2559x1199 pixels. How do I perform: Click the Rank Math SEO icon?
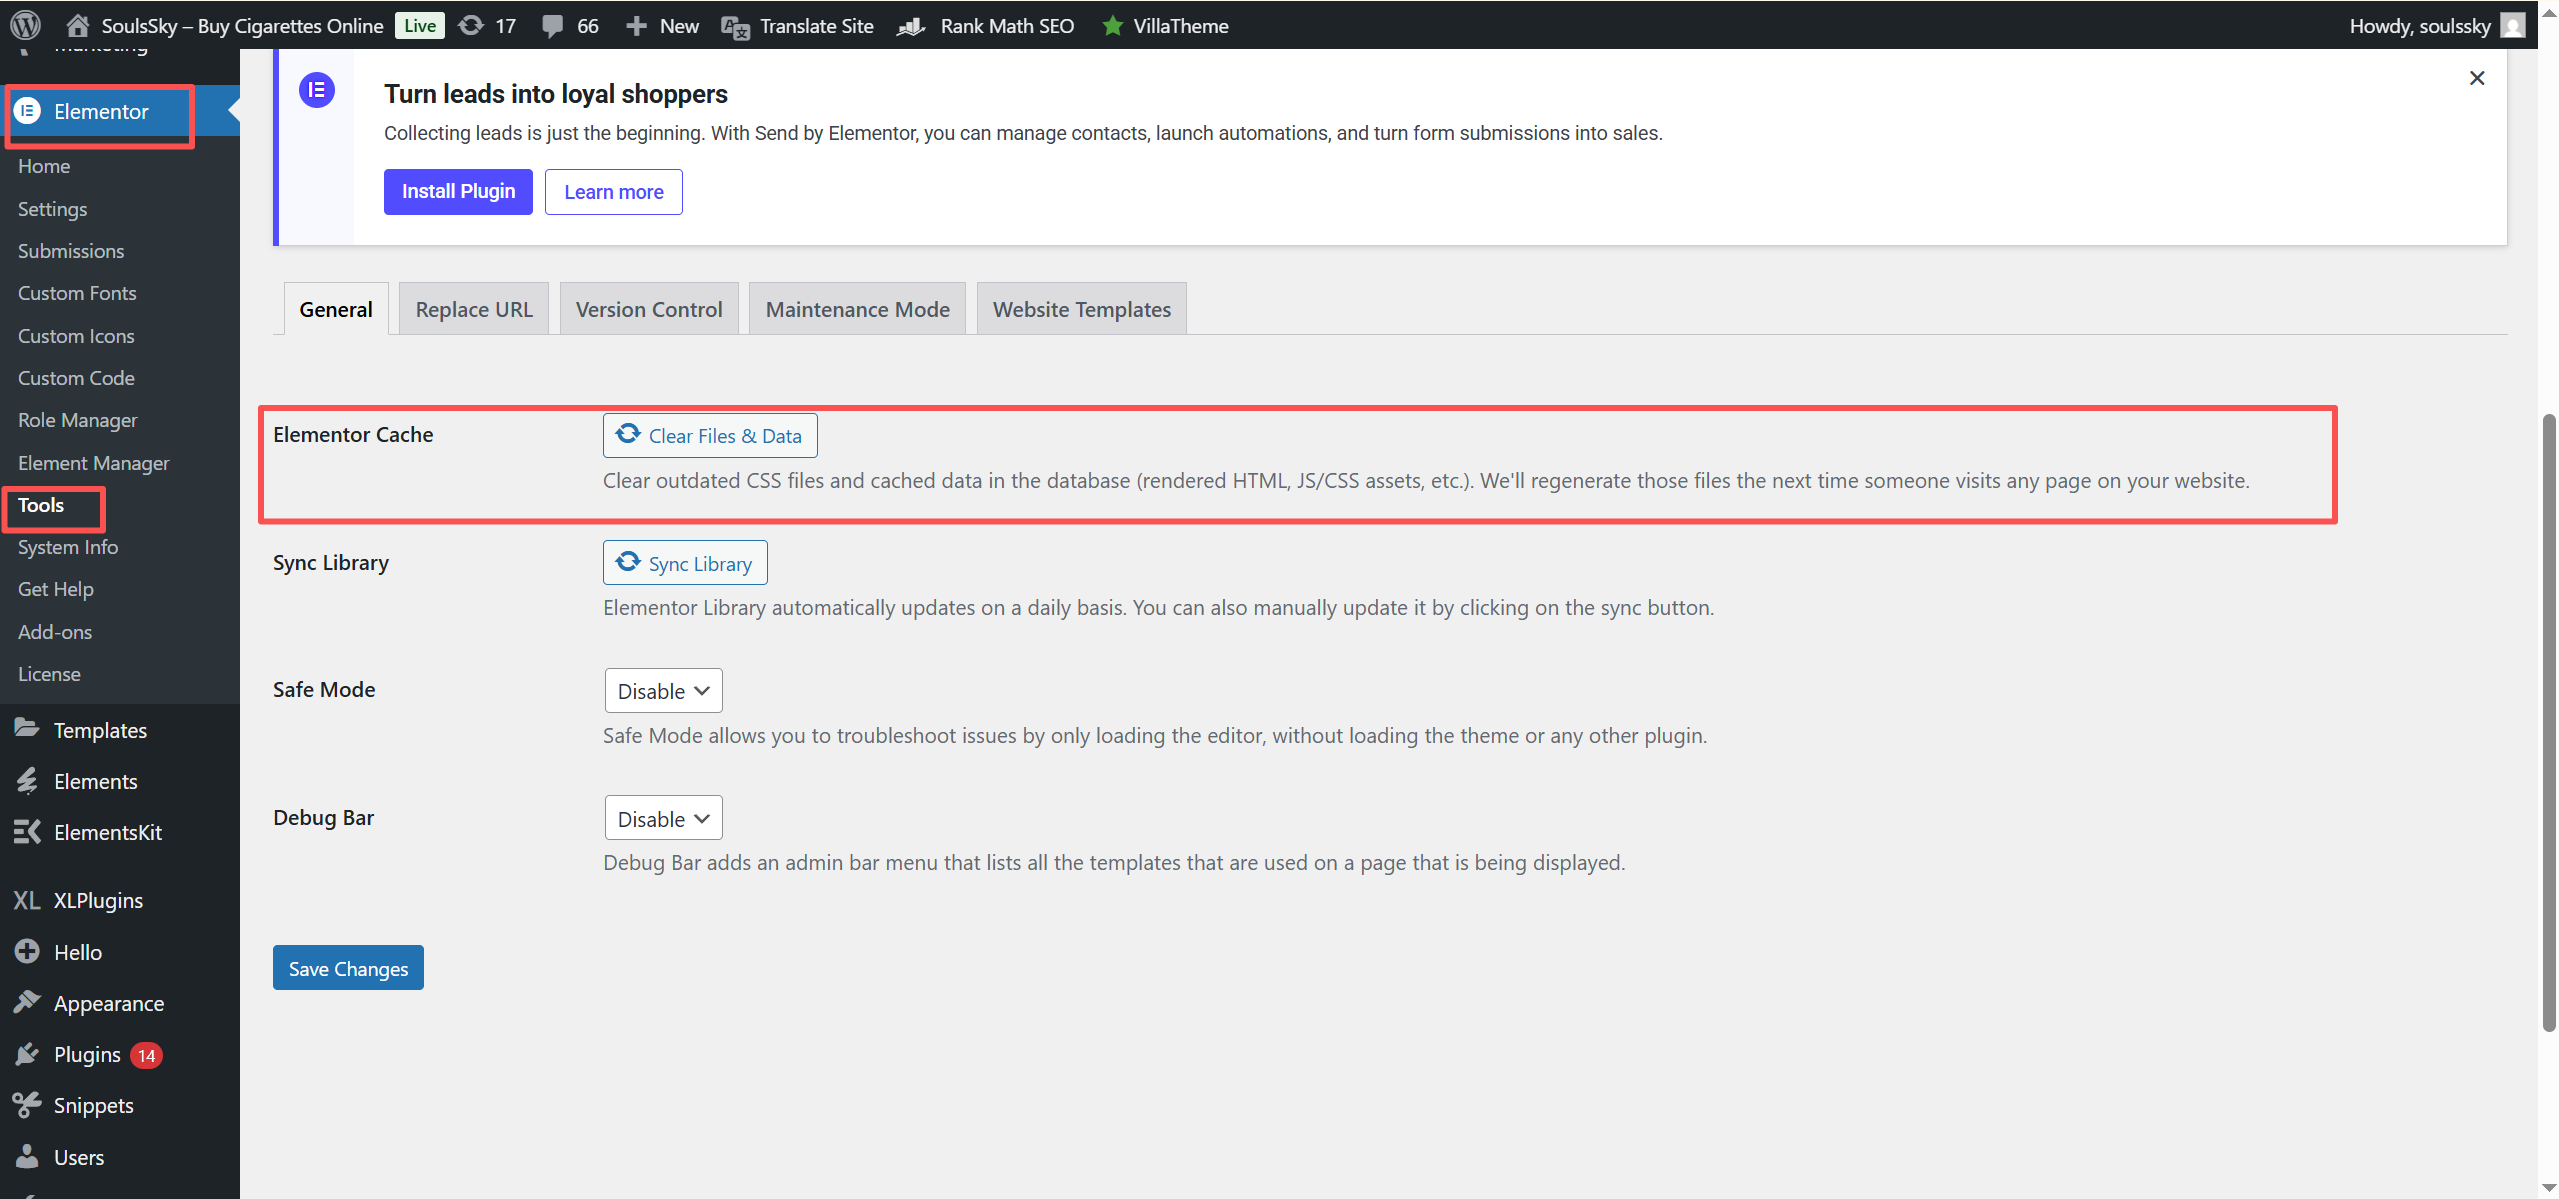[911, 26]
